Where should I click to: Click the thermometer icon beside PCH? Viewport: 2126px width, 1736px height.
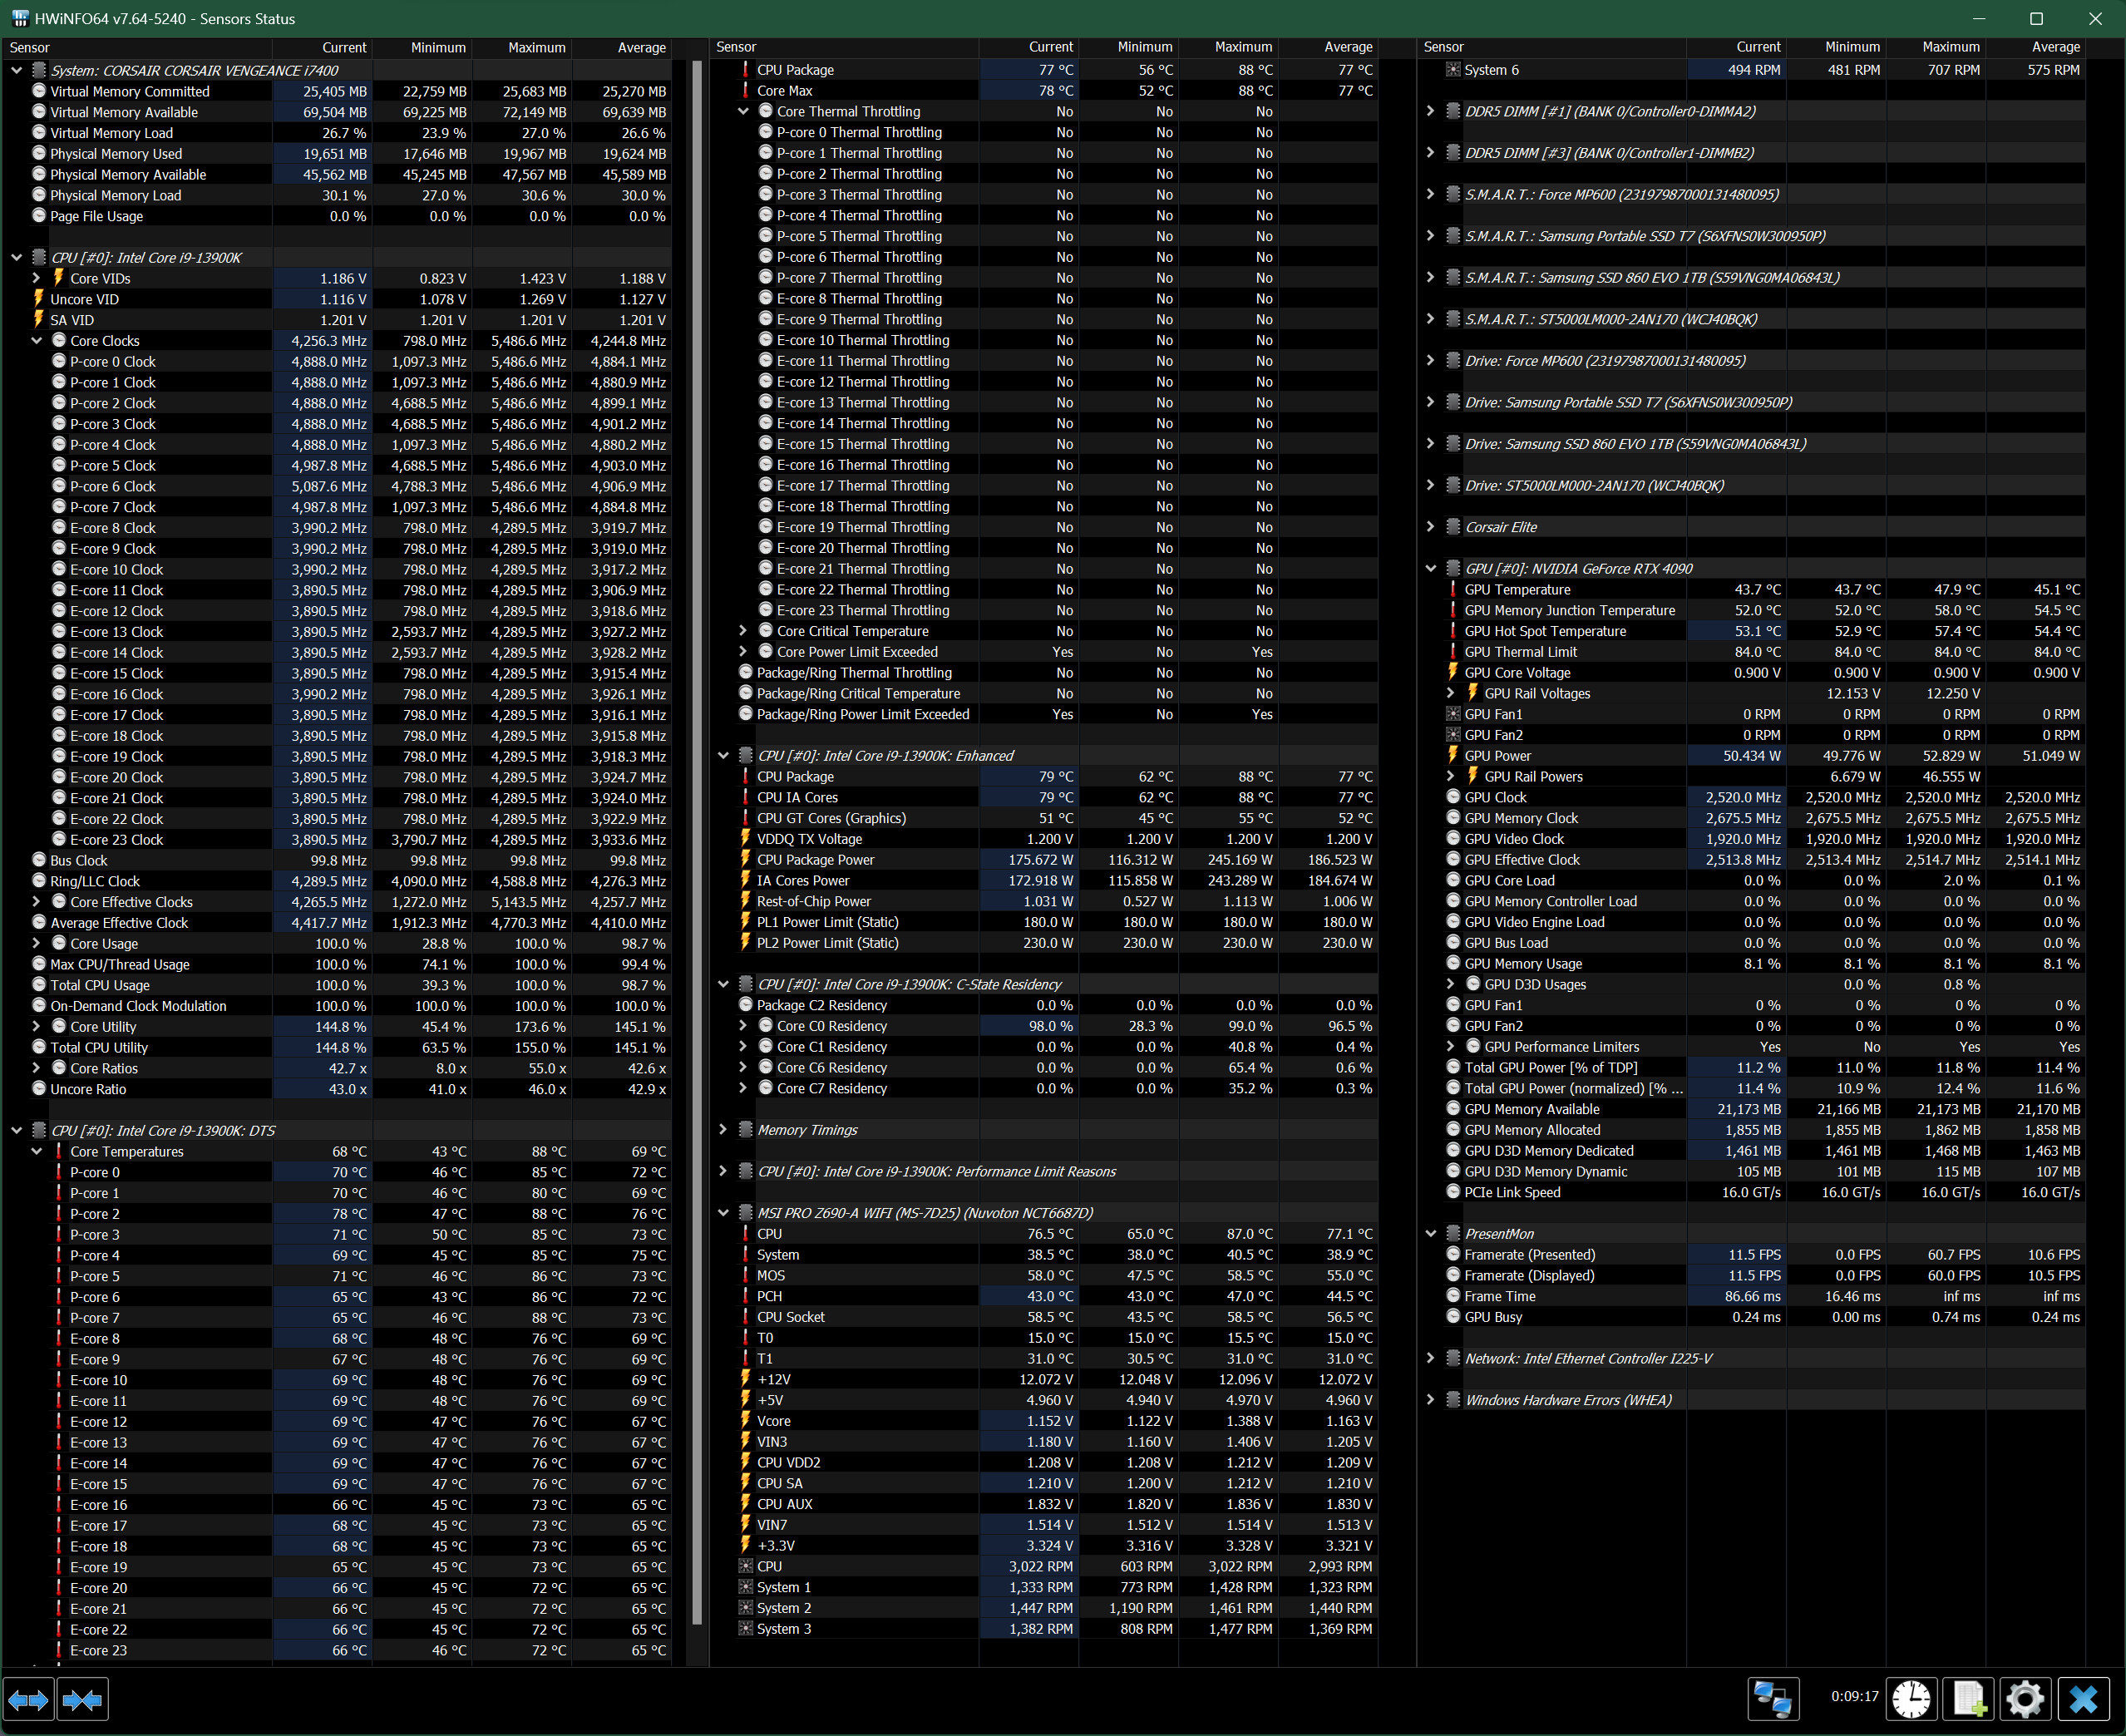tap(745, 1296)
